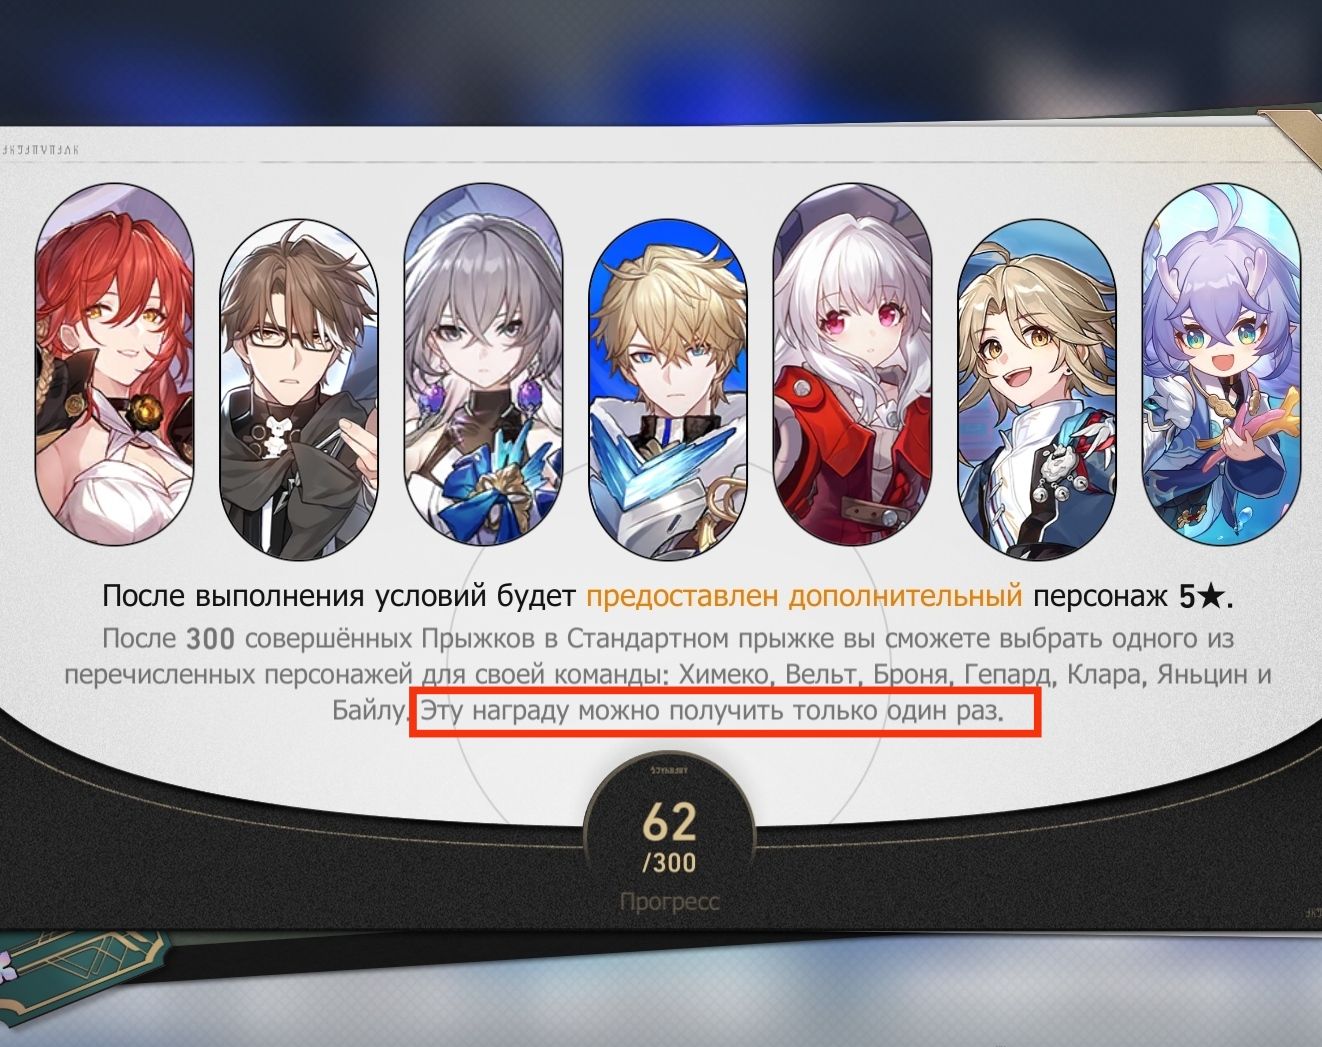Viewport: 1322px width, 1047px height.
Task: Click the bold 300 in the description
Action: click(x=210, y=638)
